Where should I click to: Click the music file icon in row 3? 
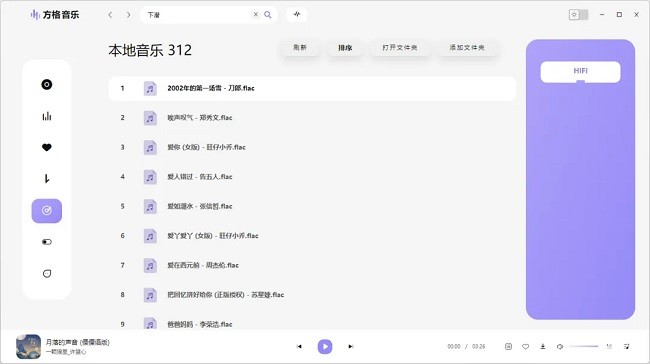coord(150,147)
